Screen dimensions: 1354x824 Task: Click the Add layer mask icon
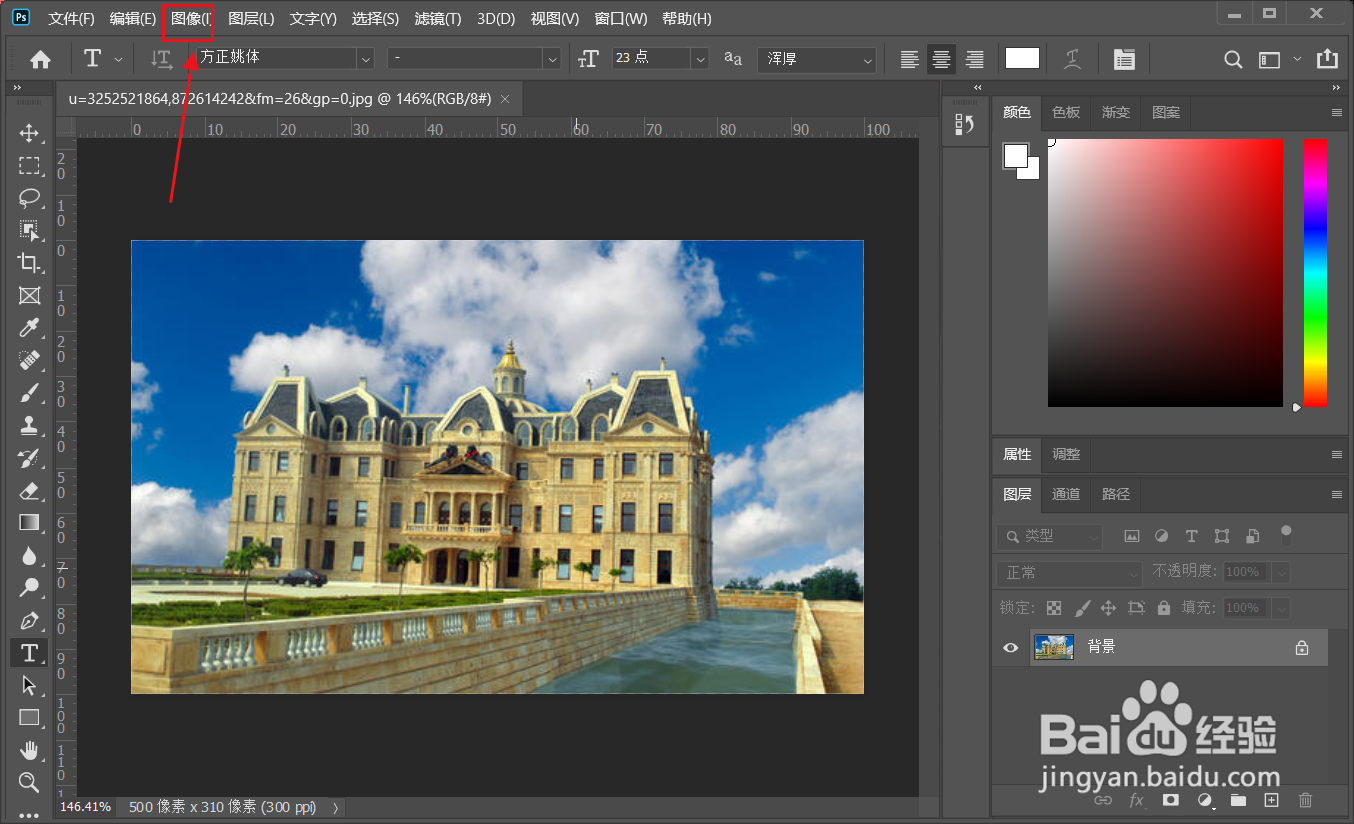pos(1170,800)
